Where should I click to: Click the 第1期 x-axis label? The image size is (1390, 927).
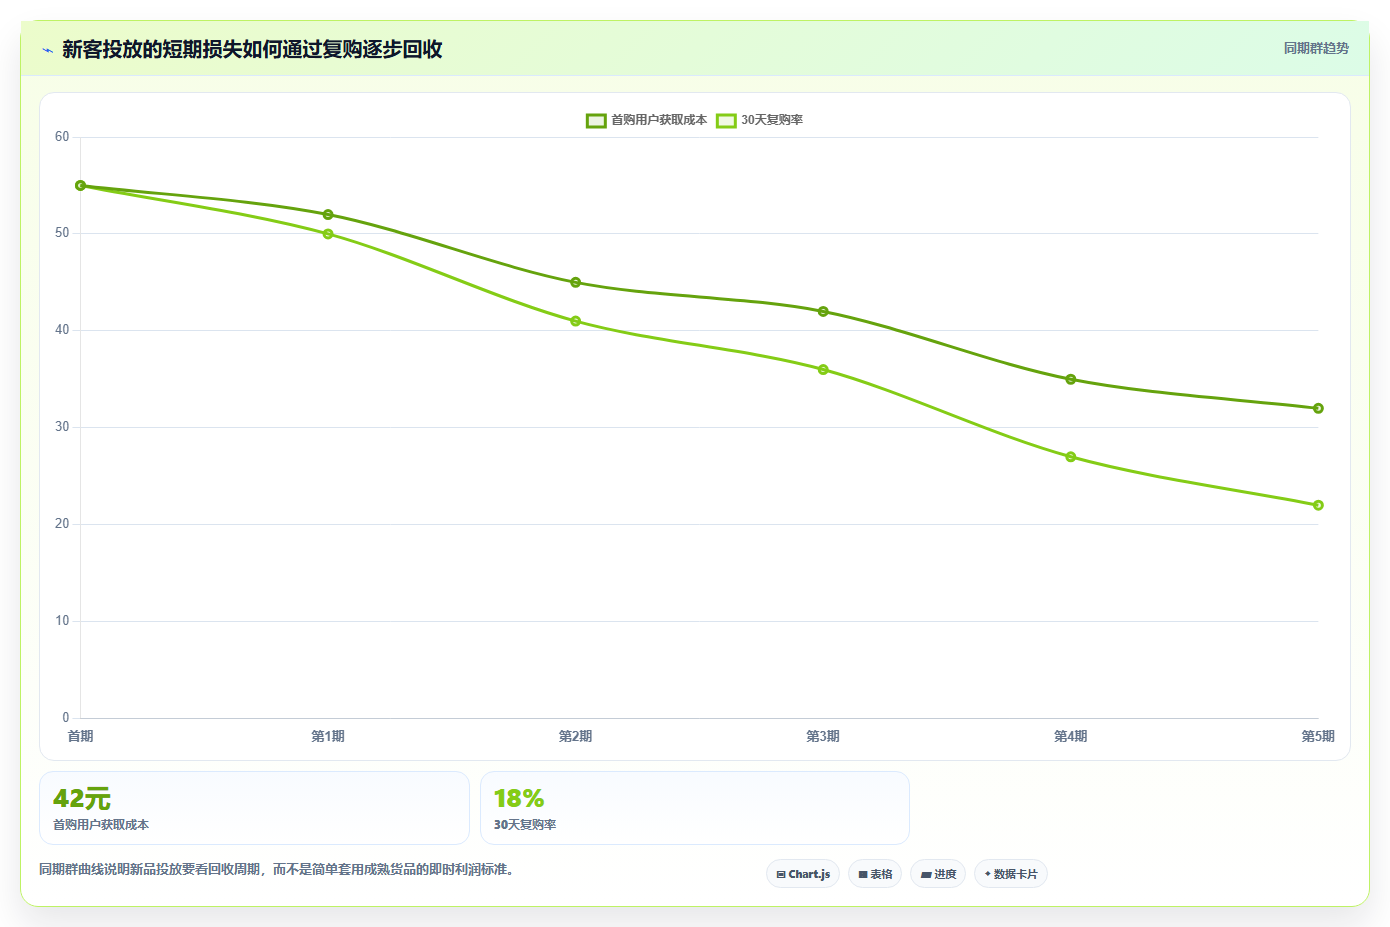coord(328,736)
